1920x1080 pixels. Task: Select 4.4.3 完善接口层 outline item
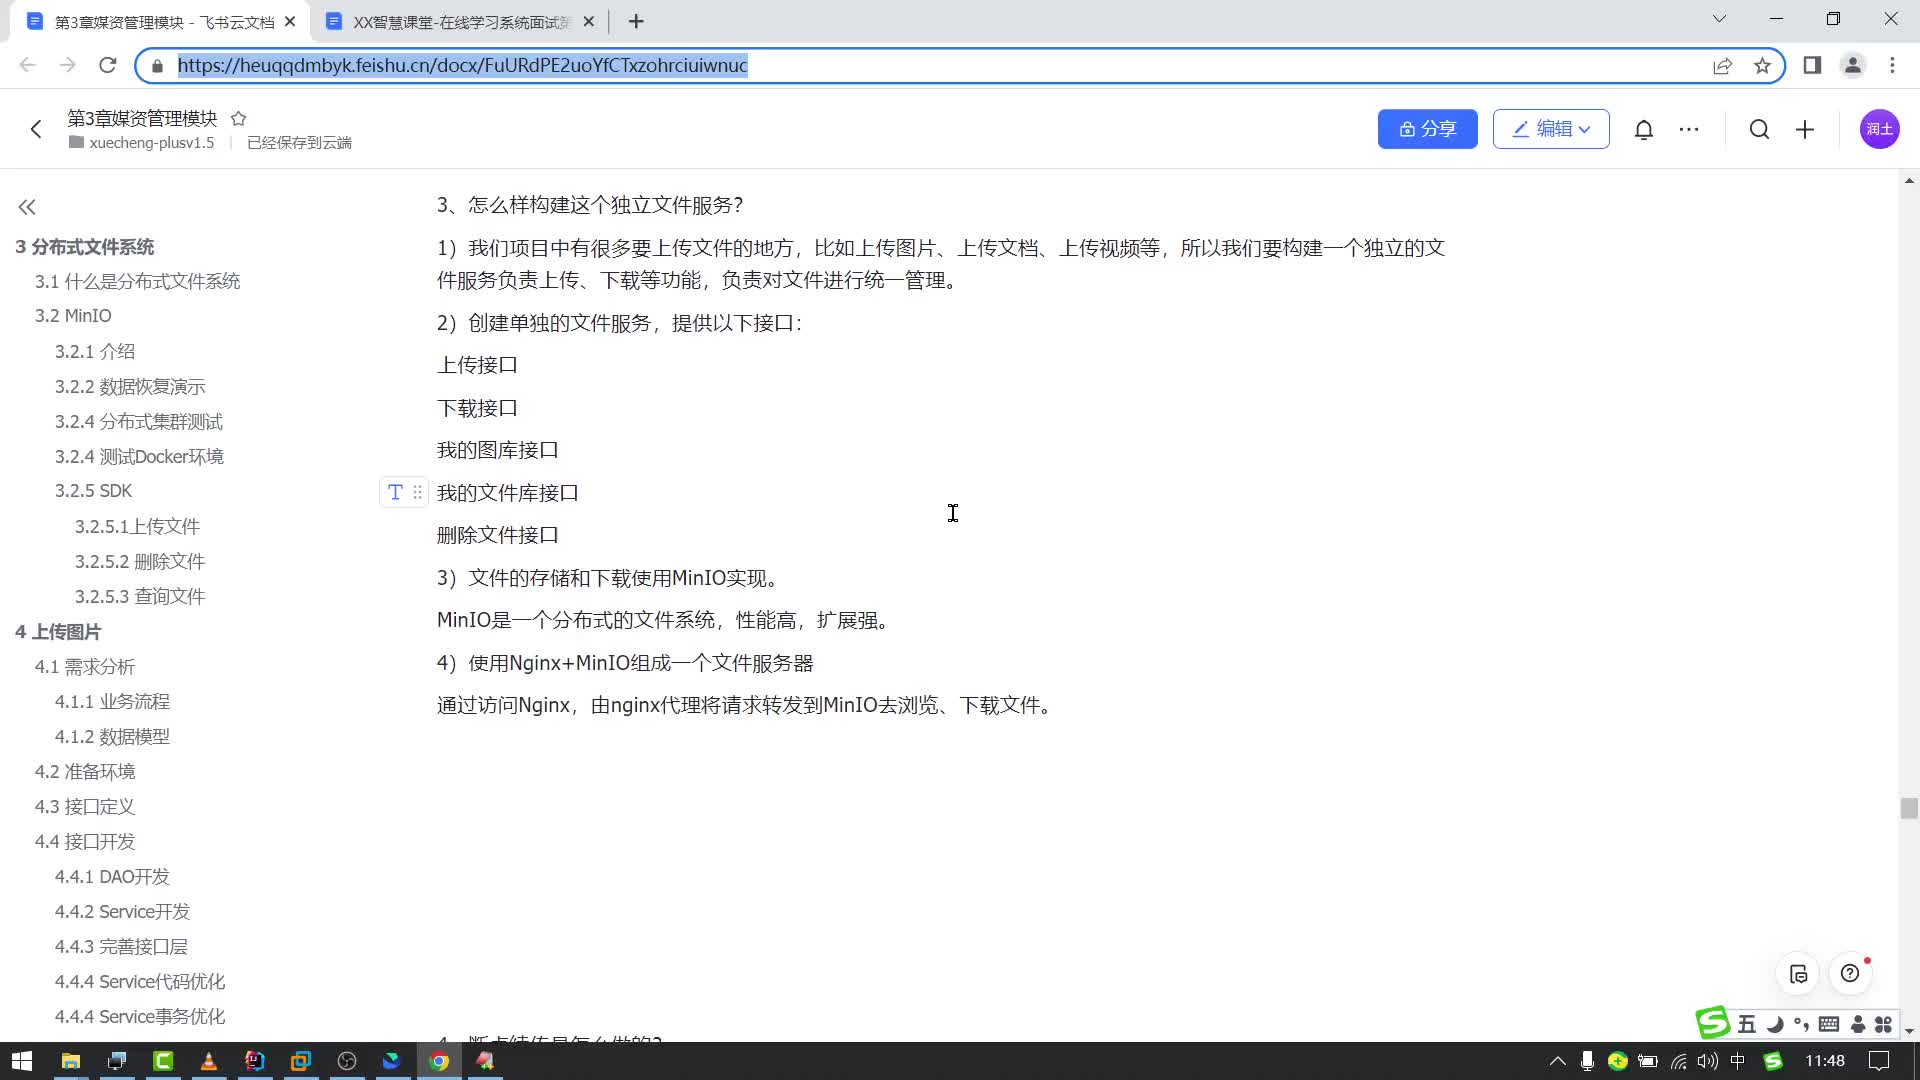click(121, 946)
